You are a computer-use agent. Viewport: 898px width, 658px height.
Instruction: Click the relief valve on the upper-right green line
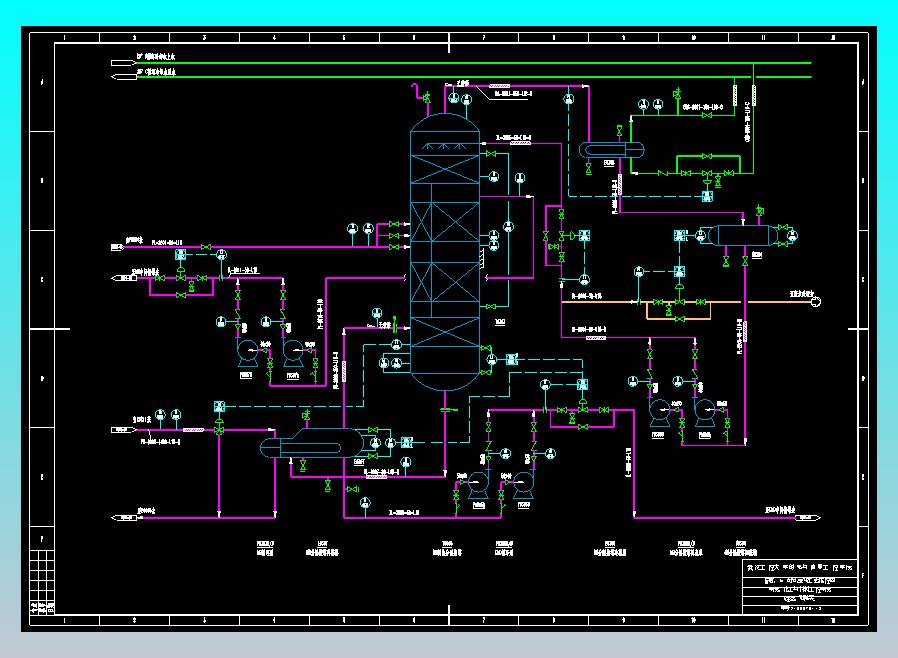677,93
